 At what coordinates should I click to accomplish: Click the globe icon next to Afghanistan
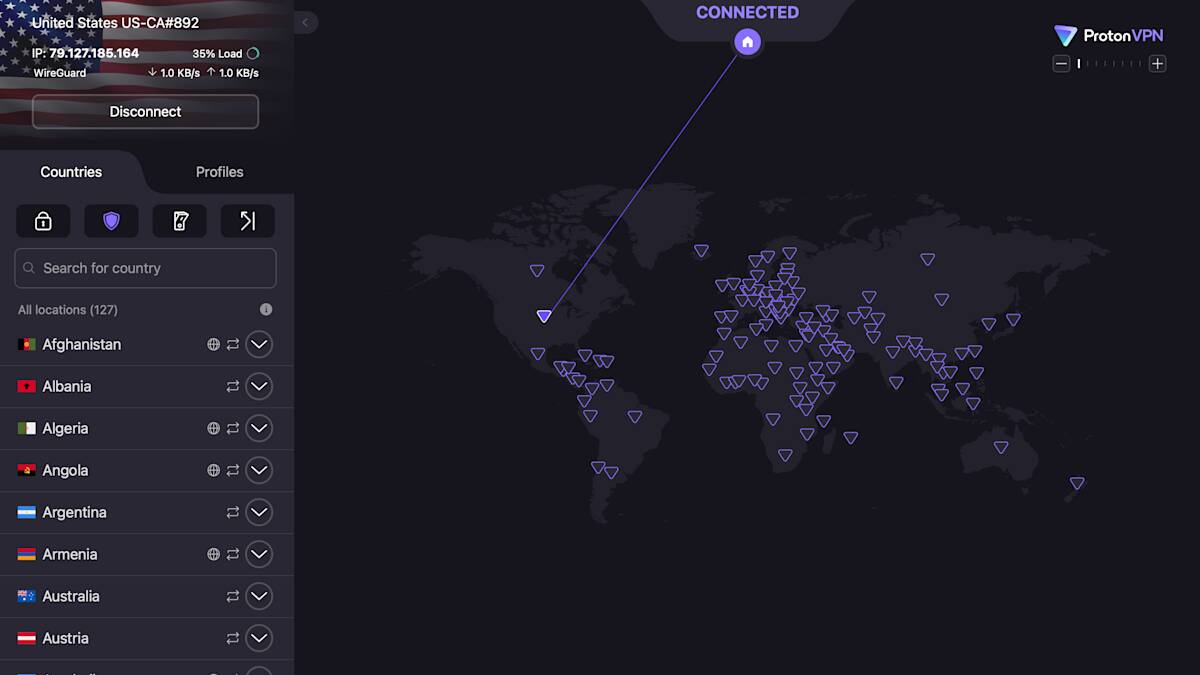[x=213, y=344]
